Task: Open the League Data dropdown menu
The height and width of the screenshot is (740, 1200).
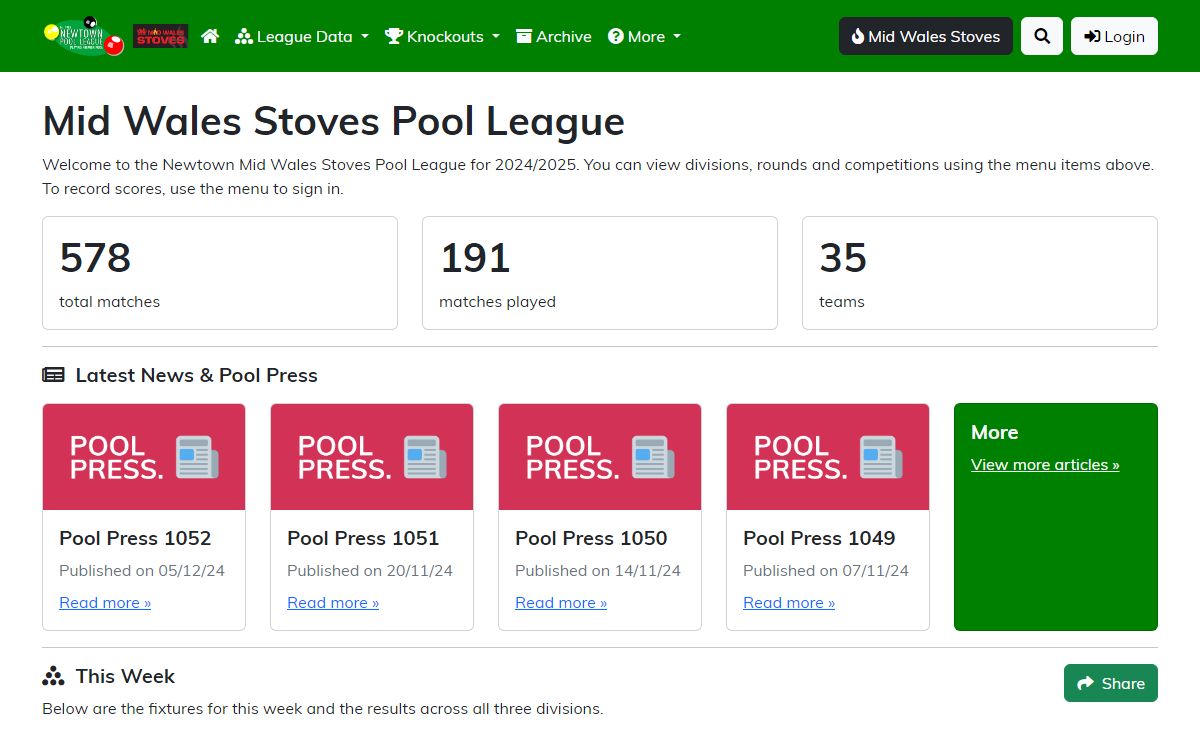Action: 302,36
